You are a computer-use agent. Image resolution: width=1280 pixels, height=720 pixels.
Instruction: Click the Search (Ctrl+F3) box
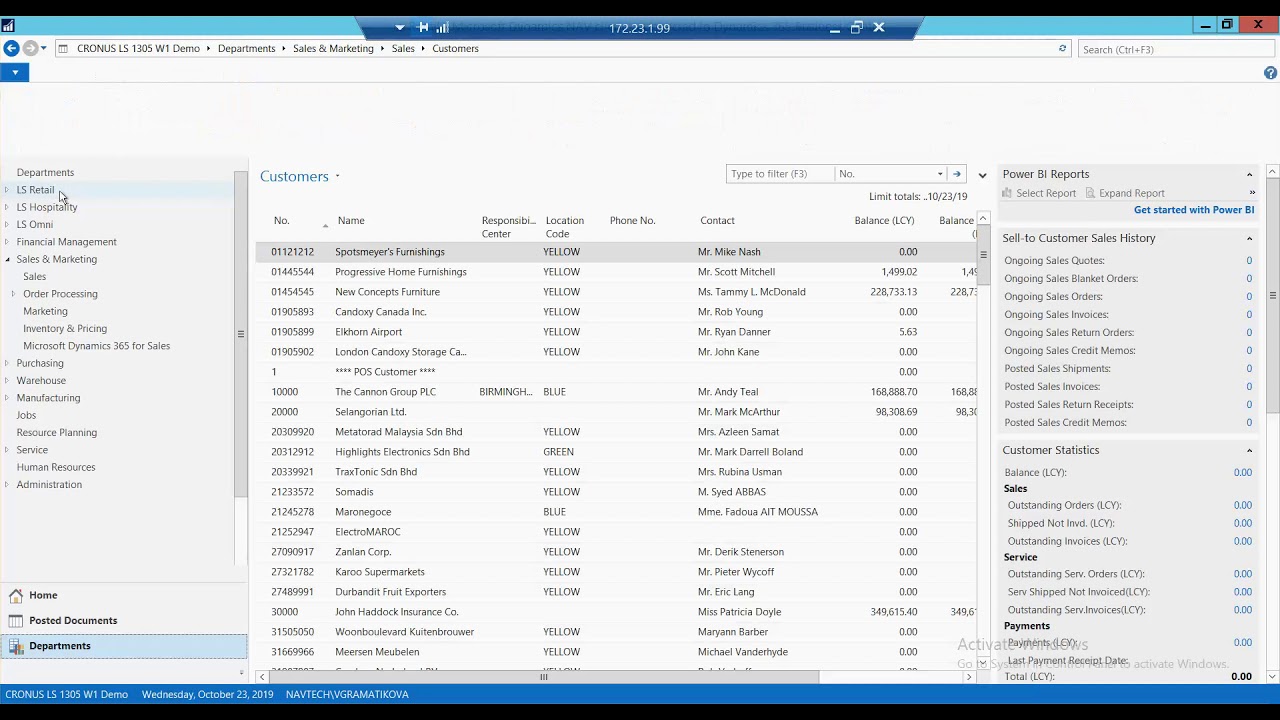tap(1175, 49)
